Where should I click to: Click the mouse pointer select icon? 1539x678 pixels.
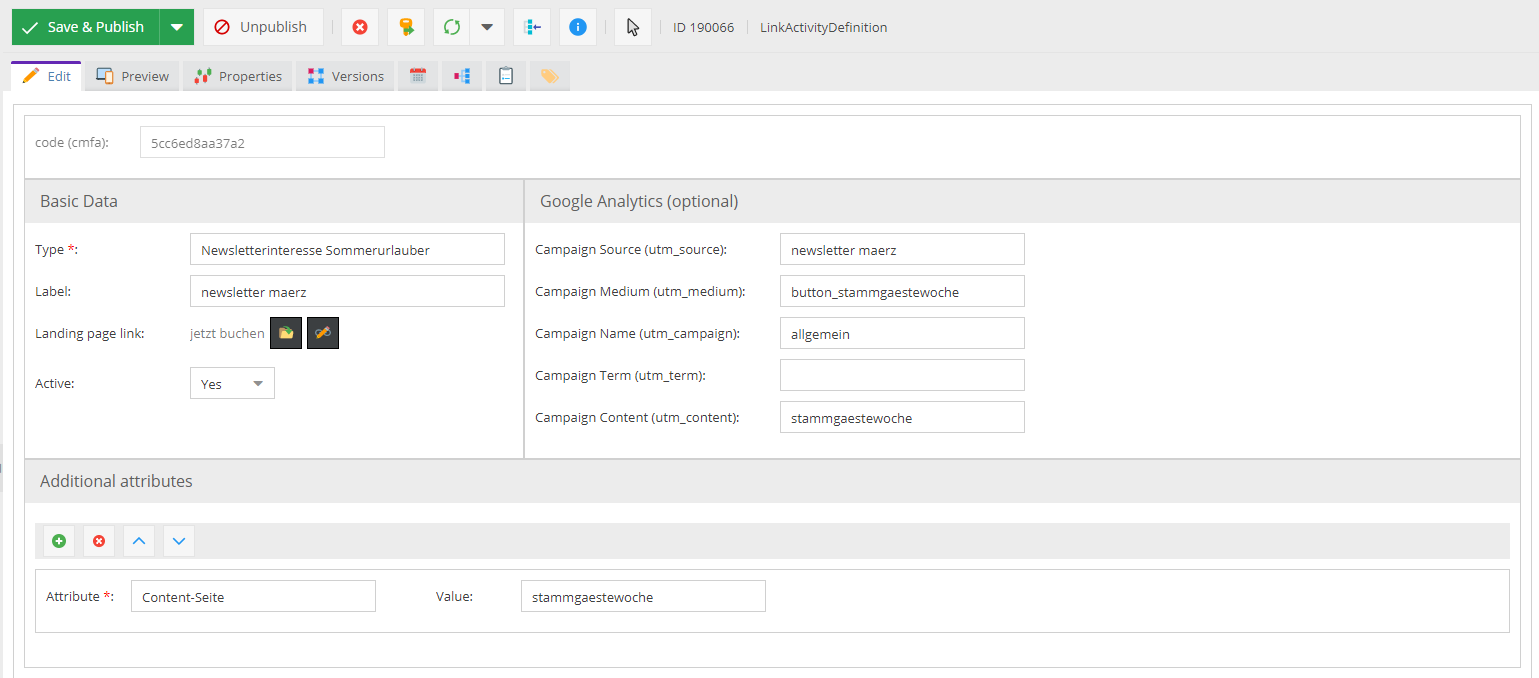(632, 27)
